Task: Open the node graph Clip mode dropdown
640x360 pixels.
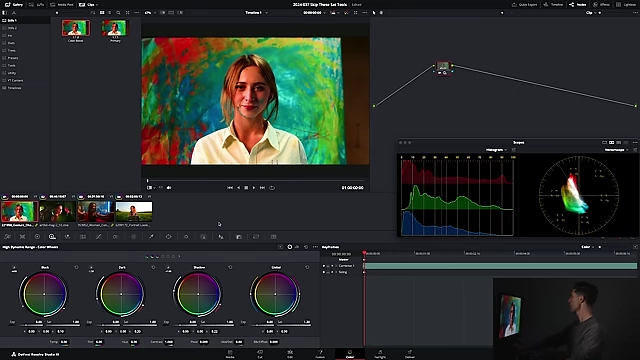Action: [x=591, y=13]
